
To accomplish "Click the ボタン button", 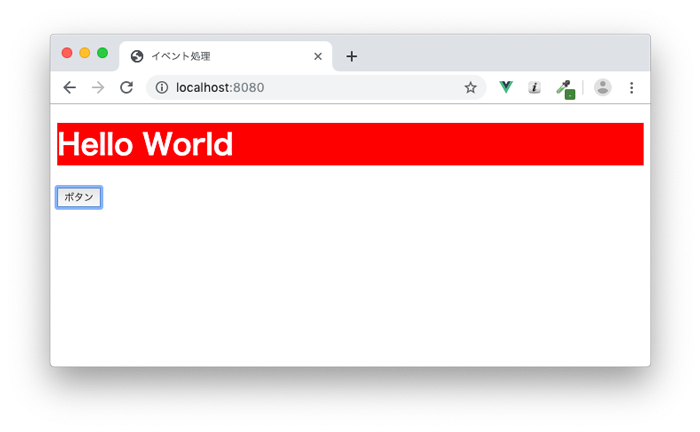I will click(x=79, y=197).
